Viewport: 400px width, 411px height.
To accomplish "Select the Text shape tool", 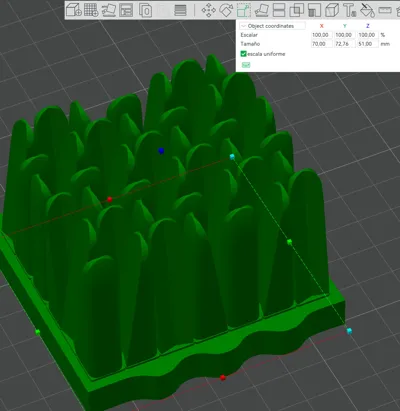I will coord(350,10).
